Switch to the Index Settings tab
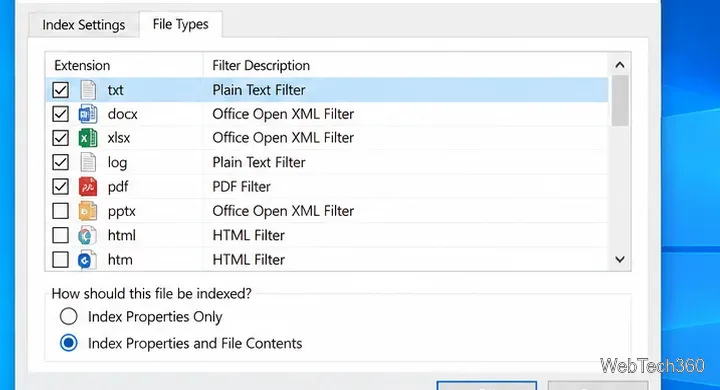 84,24
